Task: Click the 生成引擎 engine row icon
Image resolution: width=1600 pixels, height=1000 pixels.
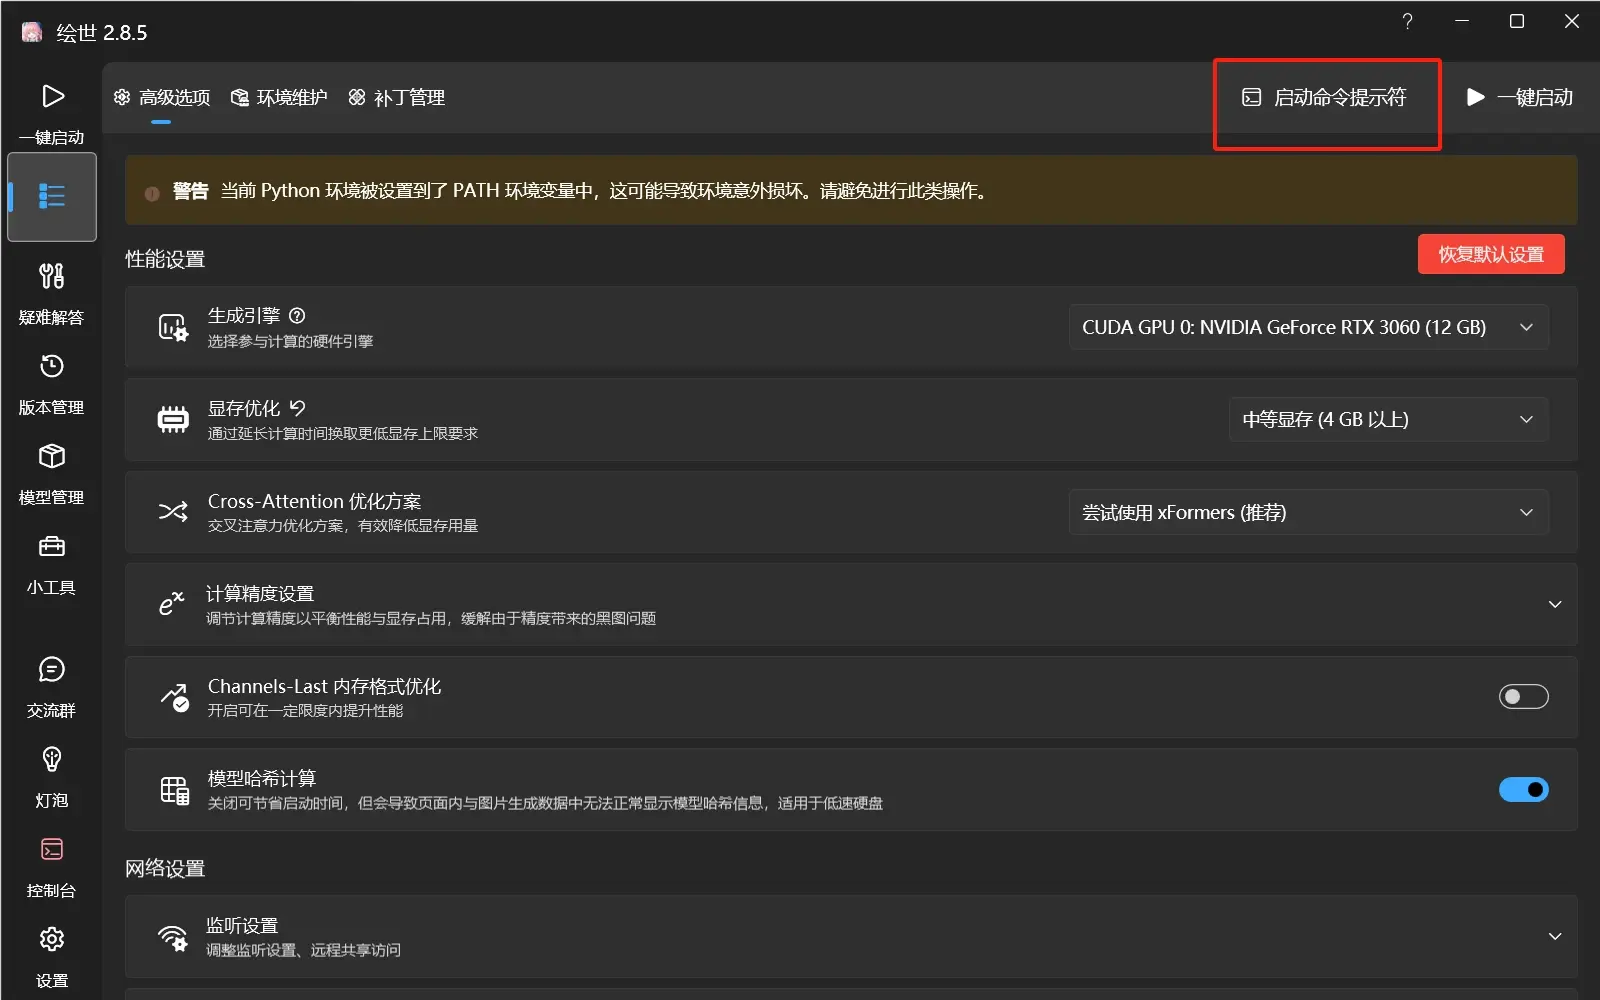Action: (173, 327)
